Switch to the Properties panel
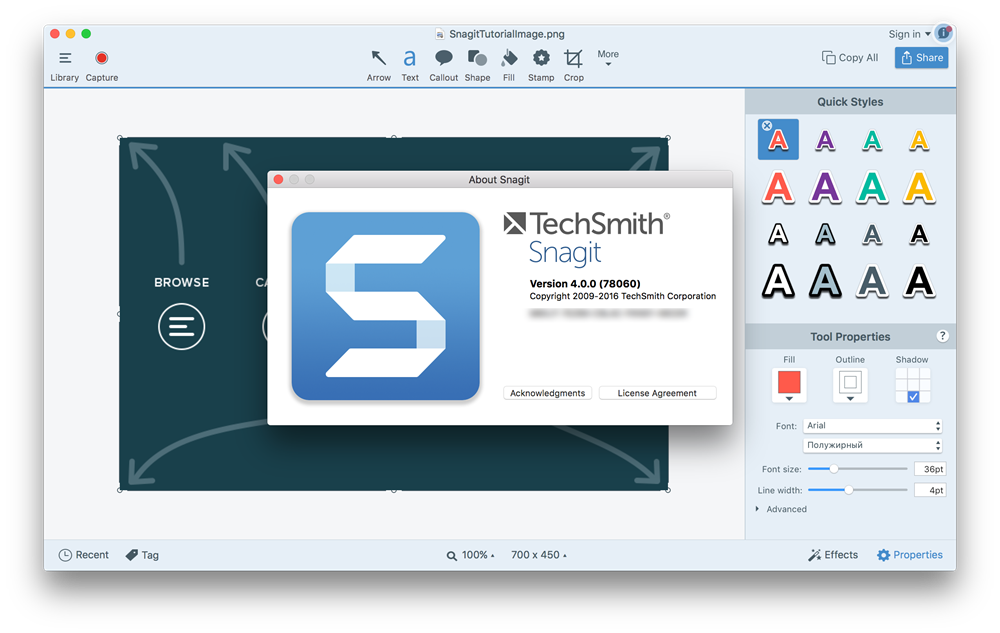This screenshot has height=633, width=1000. [909, 555]
